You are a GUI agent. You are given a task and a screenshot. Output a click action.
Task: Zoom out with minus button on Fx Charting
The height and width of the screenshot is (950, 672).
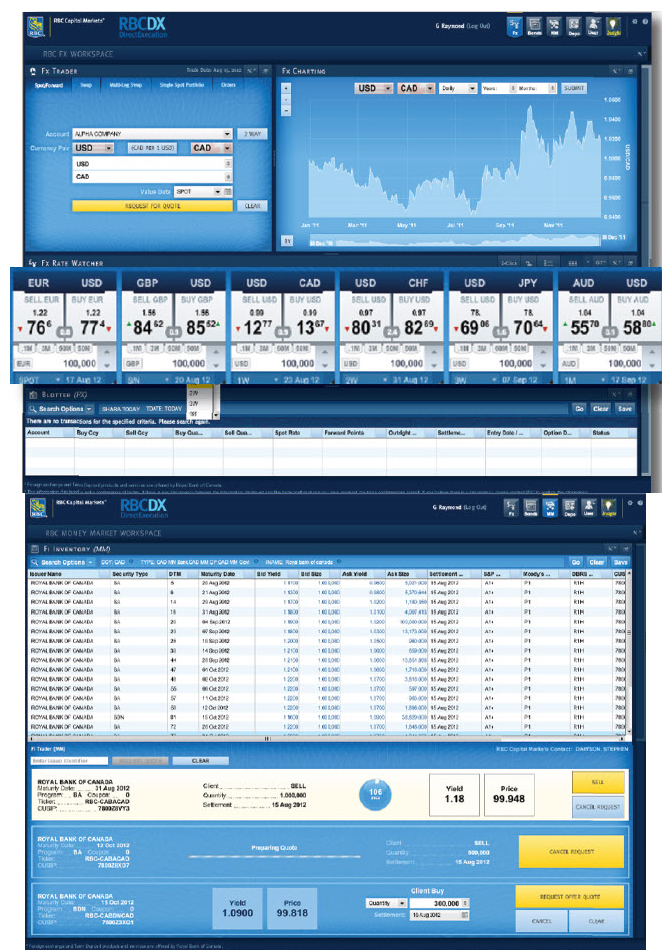click(286, 110)
